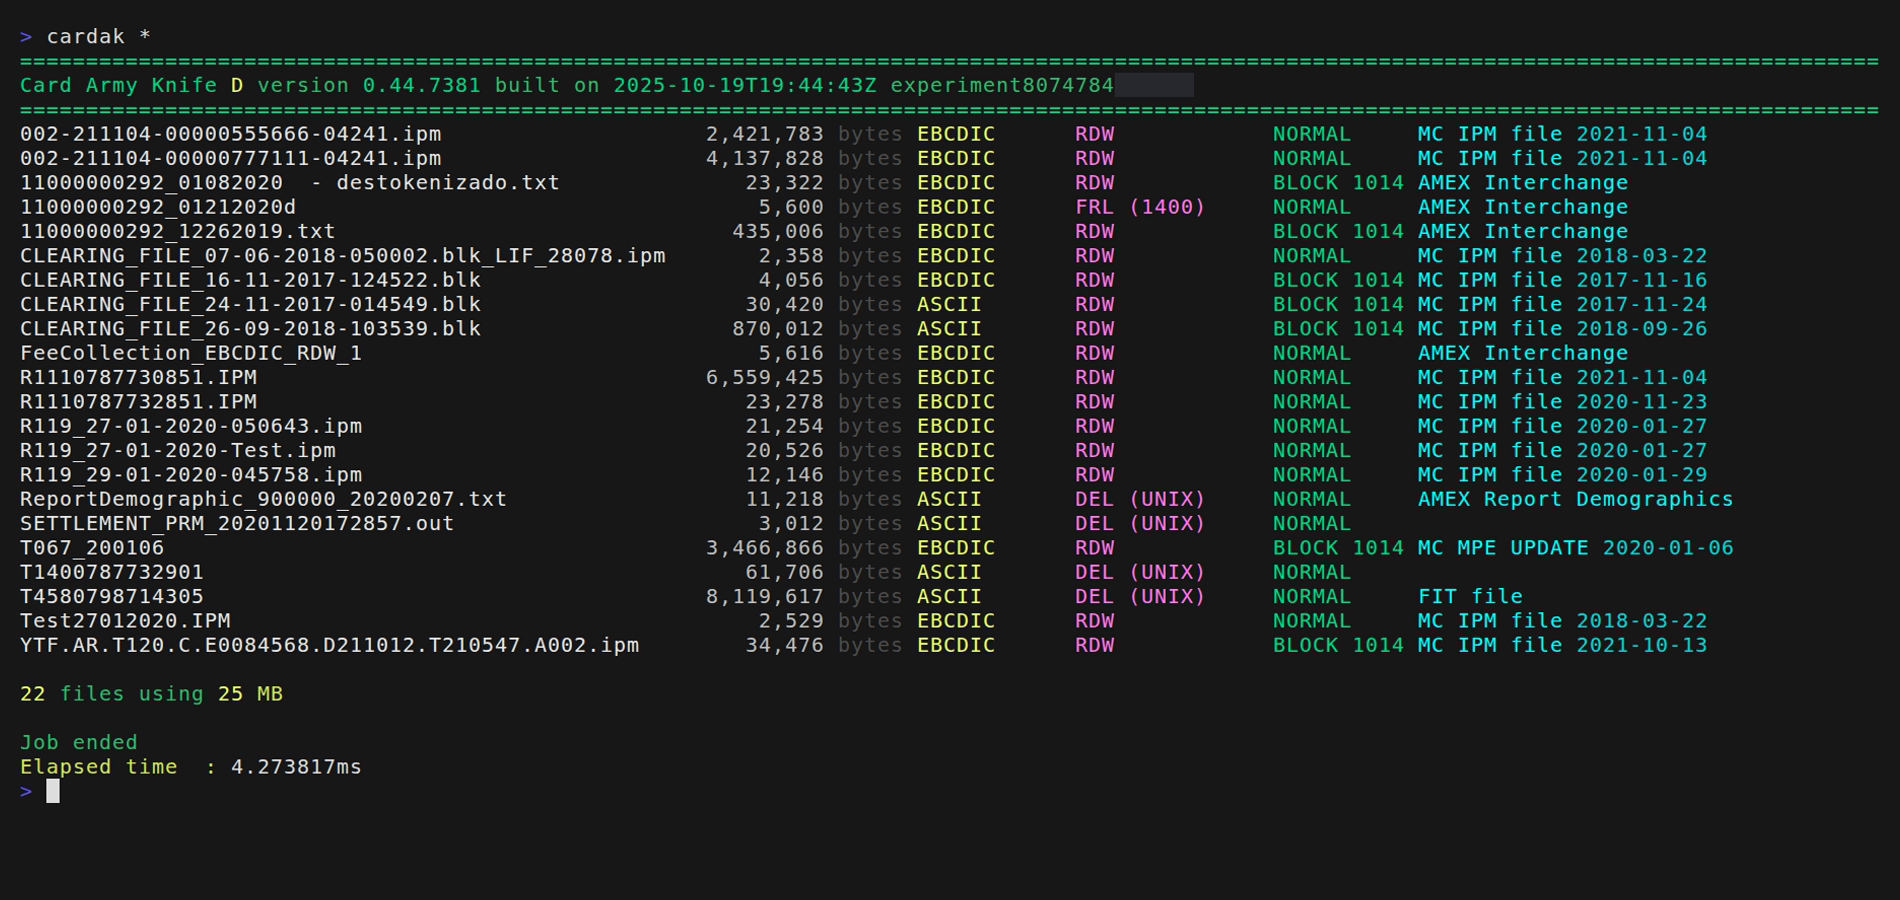Select the MC MPE UPDATE 2020-01-06 label
Viewport: 1900px width, 900px height.
coord(1575,548)
